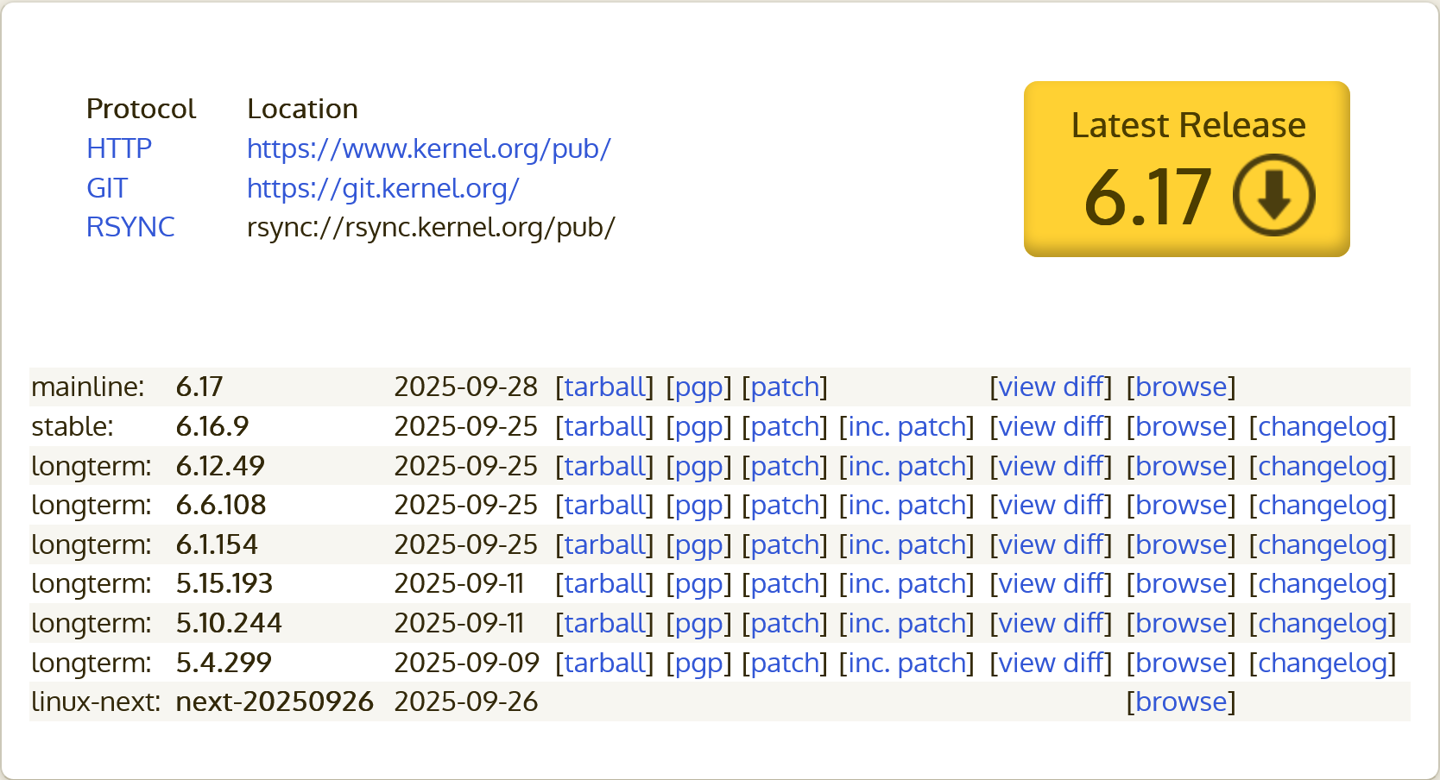
Task: Open the GIT protocol link
Action: point(106,188)
